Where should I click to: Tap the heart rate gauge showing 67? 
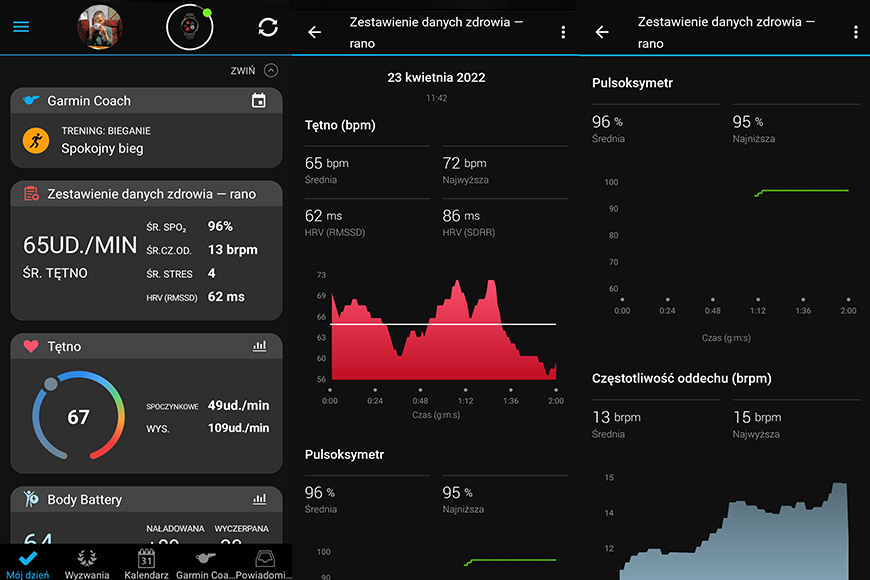(x=78, y=416)
